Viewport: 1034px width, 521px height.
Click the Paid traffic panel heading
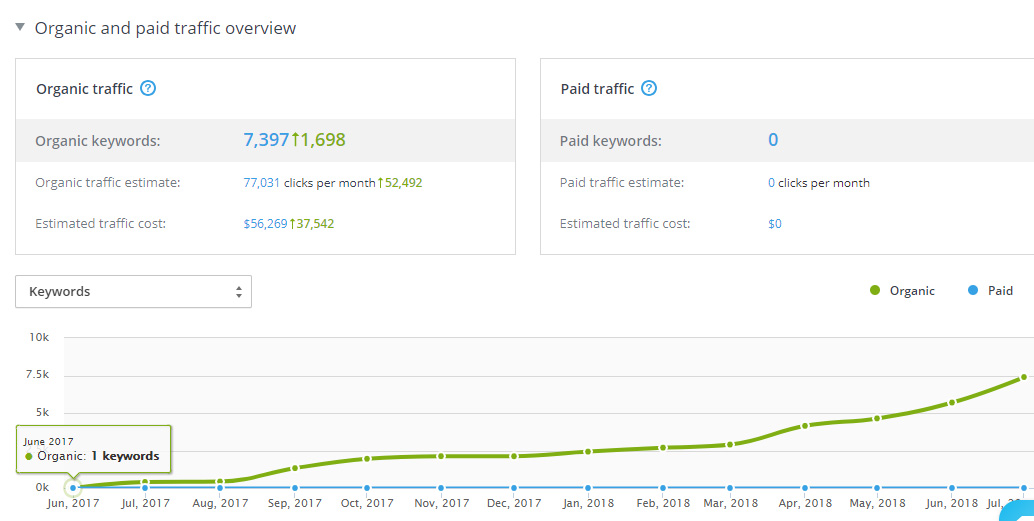[597, 89]
